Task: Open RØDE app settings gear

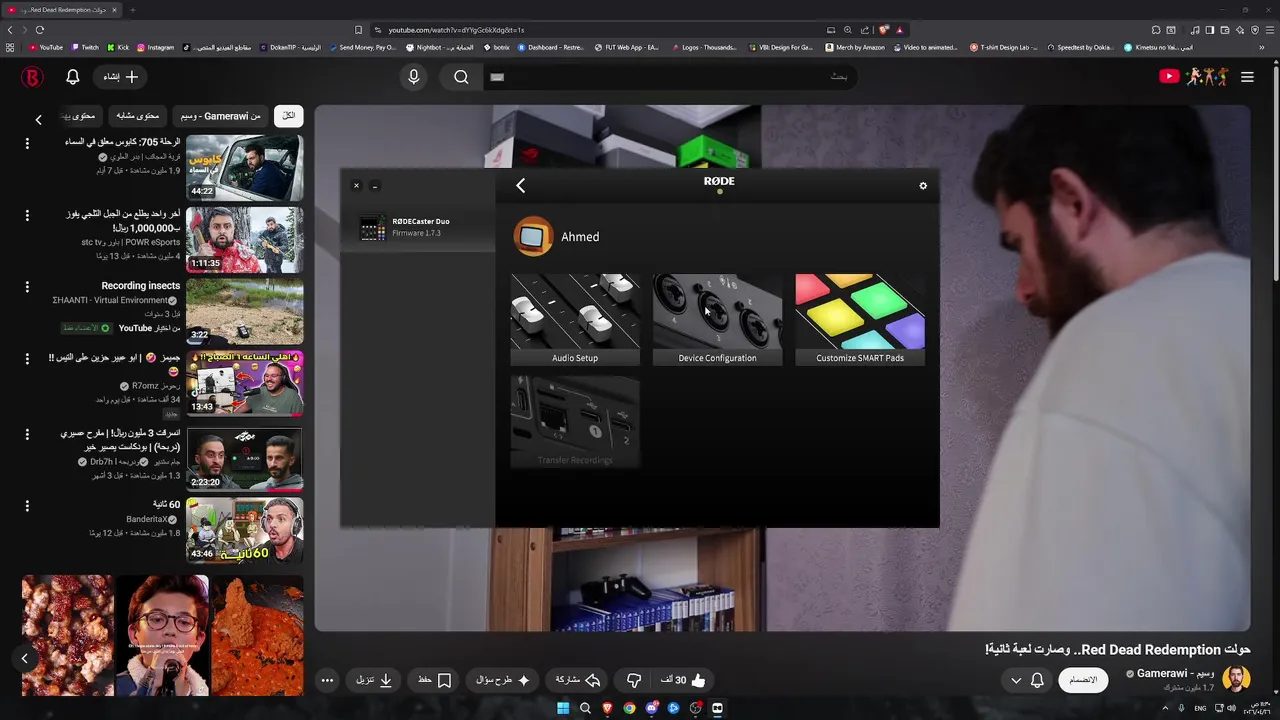Action: (923, 186)
